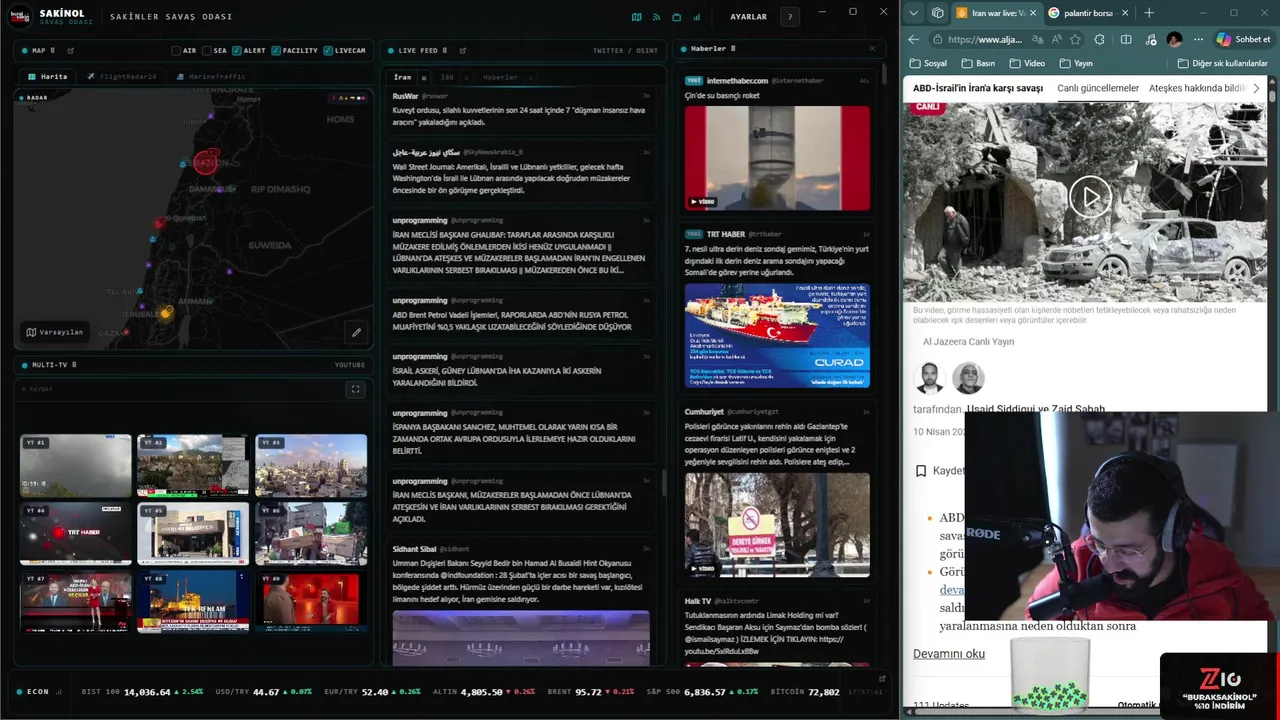The width and height of the screenshot is (1280, 720).
Task: Click the BRENT ticker value
Action: [x=588, y=692]
